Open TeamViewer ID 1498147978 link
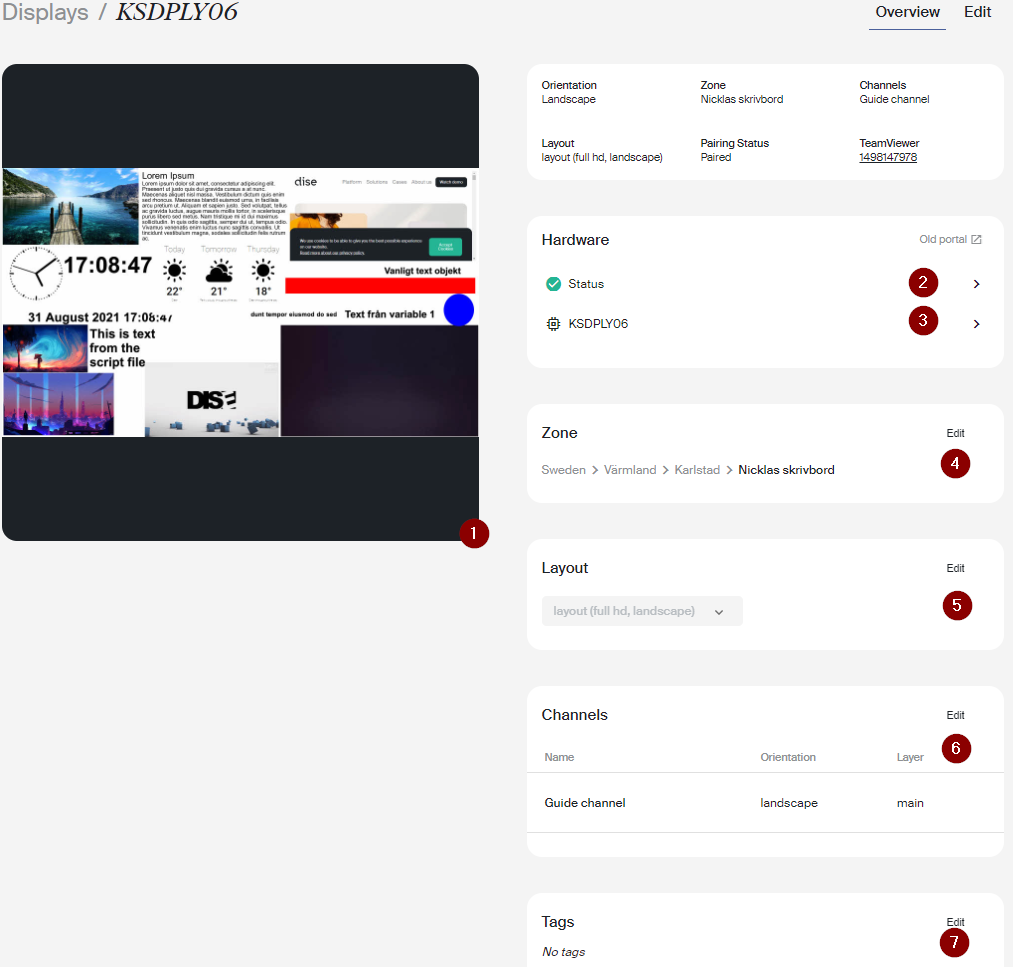Image resolution: width=1013 pixels, height=967 pixels. (888, 157)
